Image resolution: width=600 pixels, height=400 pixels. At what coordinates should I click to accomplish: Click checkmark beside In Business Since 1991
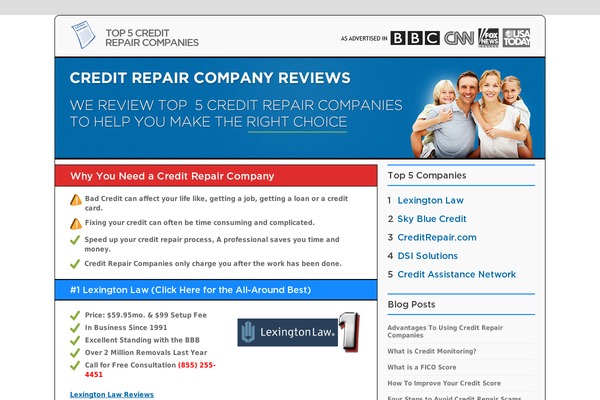tap(75, 328)
